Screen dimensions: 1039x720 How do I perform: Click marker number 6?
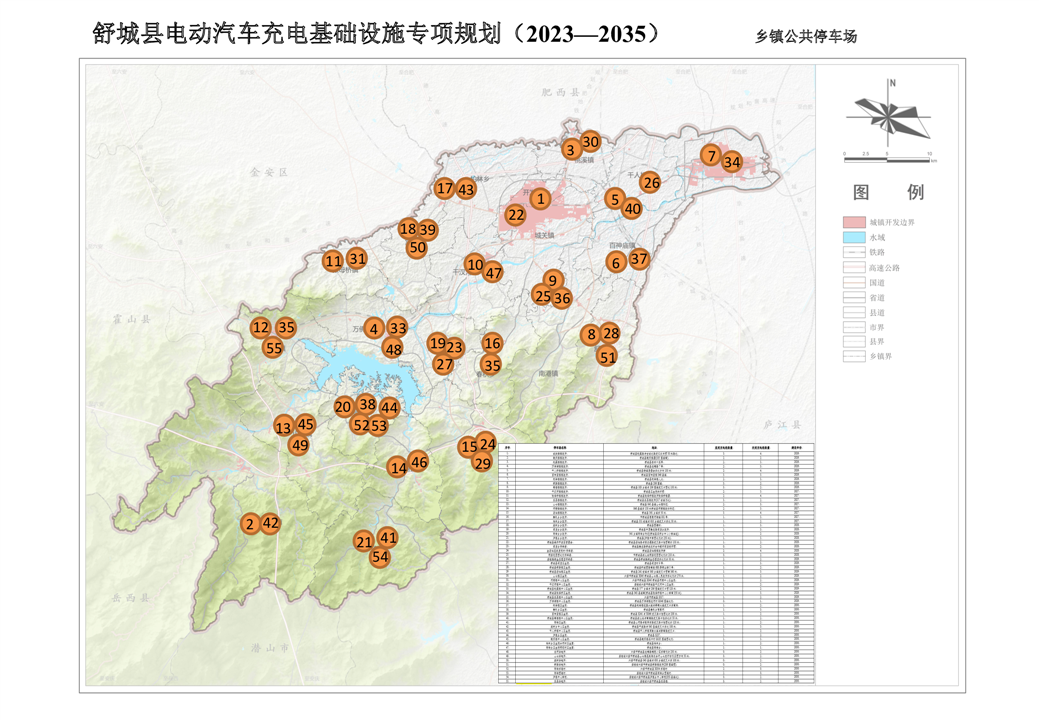(616, 262)
